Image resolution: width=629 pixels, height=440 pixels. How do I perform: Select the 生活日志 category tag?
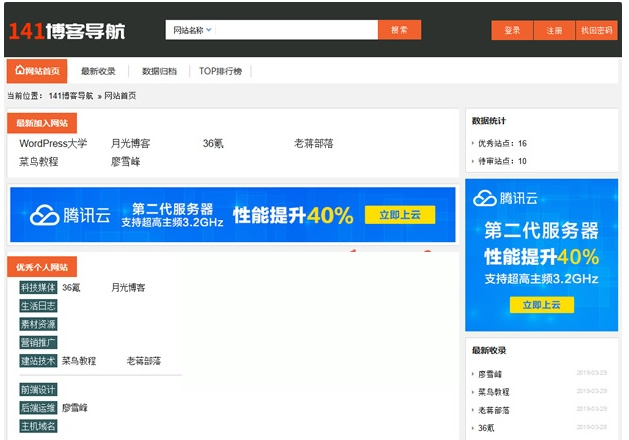click(x=39, y=306)
